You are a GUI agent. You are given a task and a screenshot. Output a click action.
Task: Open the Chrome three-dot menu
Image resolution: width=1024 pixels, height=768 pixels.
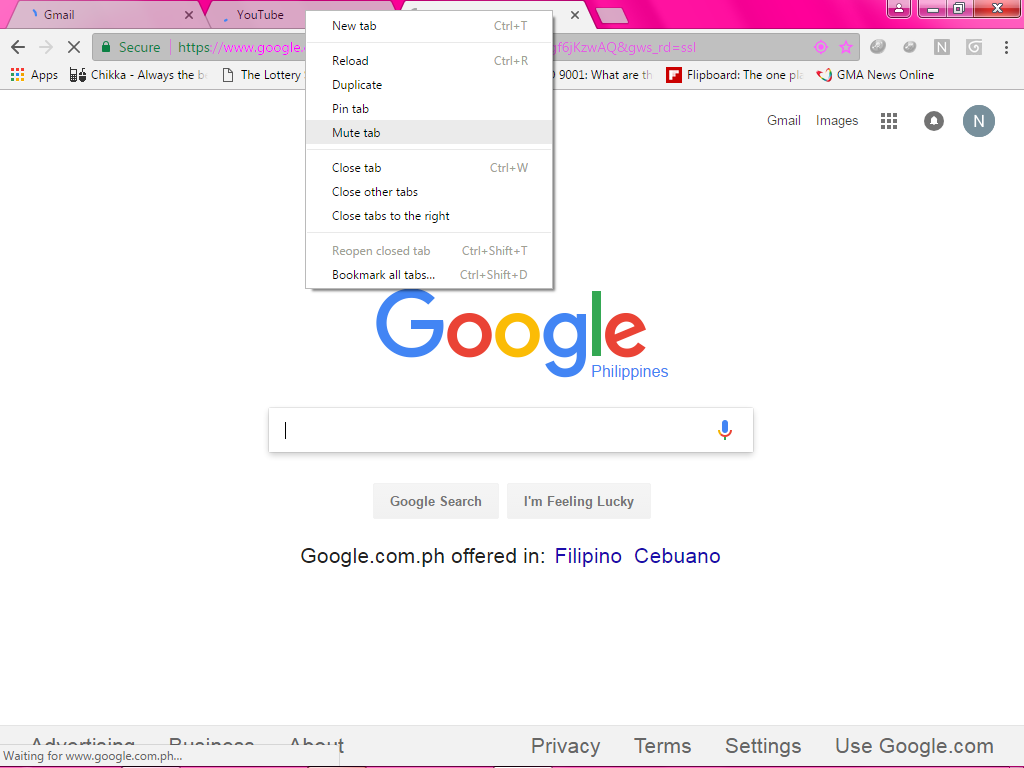(x=1006, y=47)
